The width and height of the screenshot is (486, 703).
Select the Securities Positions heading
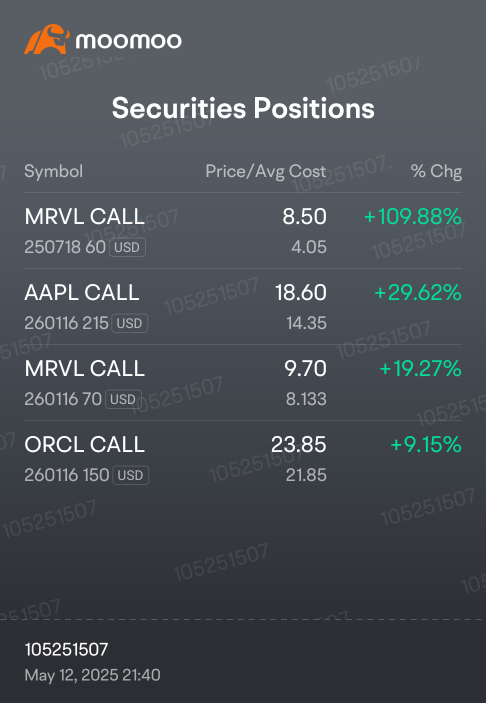(x=243, y=108)
